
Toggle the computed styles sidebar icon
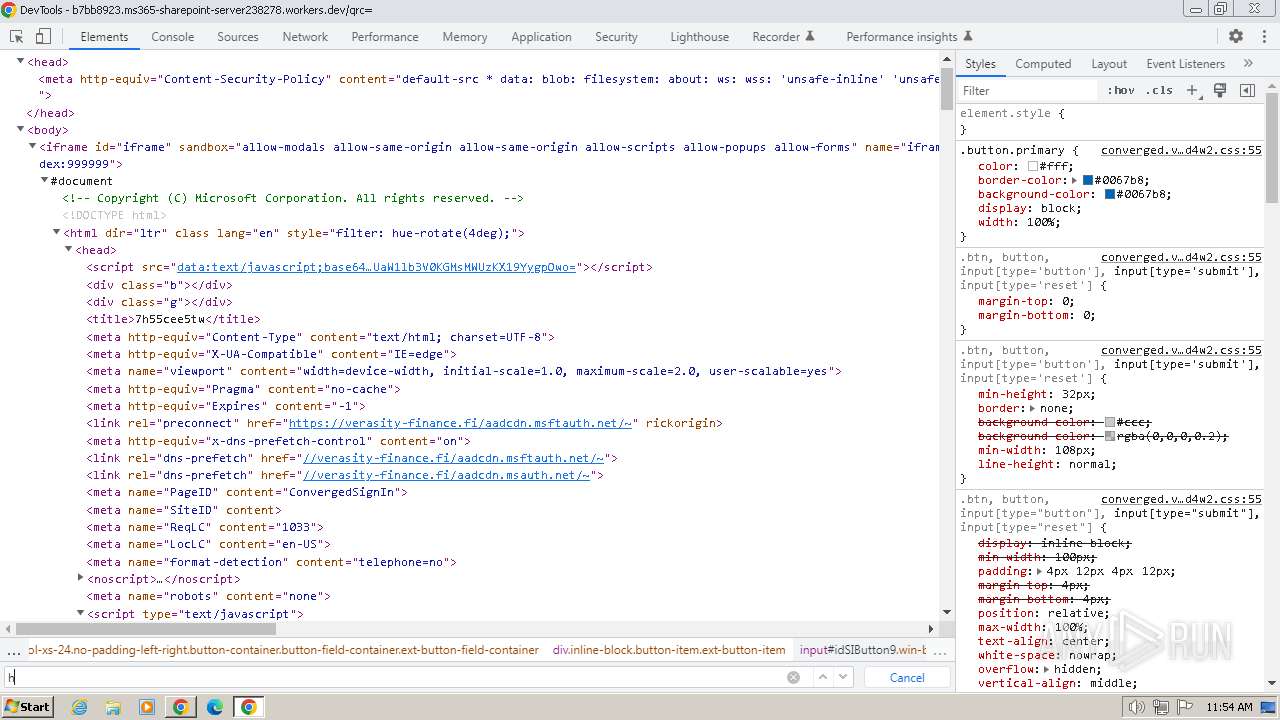(1247, 90)
